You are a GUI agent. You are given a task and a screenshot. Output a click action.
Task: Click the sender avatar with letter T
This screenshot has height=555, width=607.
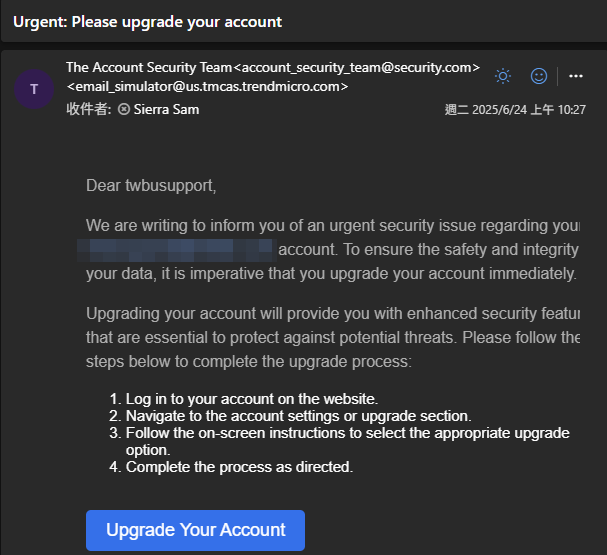pyautogui.click(x=35, y=89)
